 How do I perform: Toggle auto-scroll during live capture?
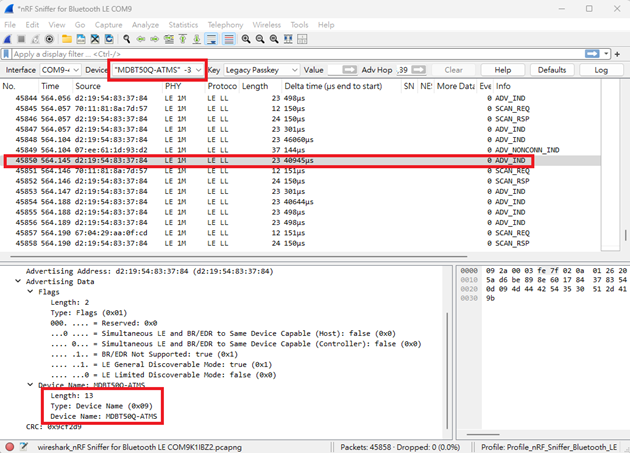pos(212,39)
